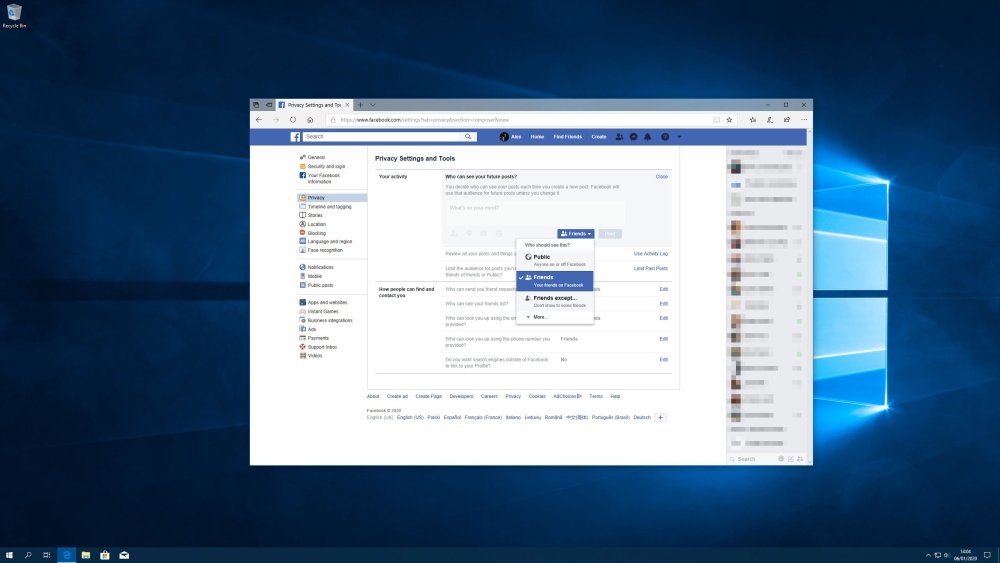Open Action Center notifications in taskbar
Screen dimensions: 1000x563
pos(987,555)
